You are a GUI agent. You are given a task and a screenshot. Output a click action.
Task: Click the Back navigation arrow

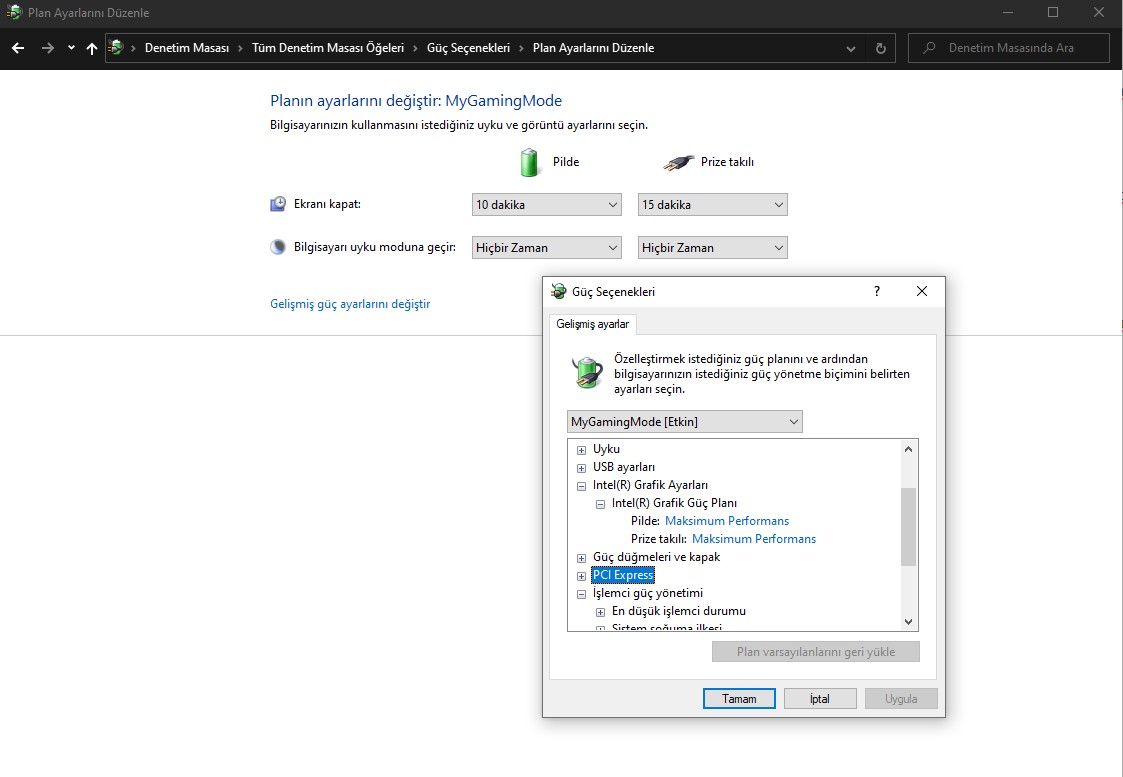18,48
